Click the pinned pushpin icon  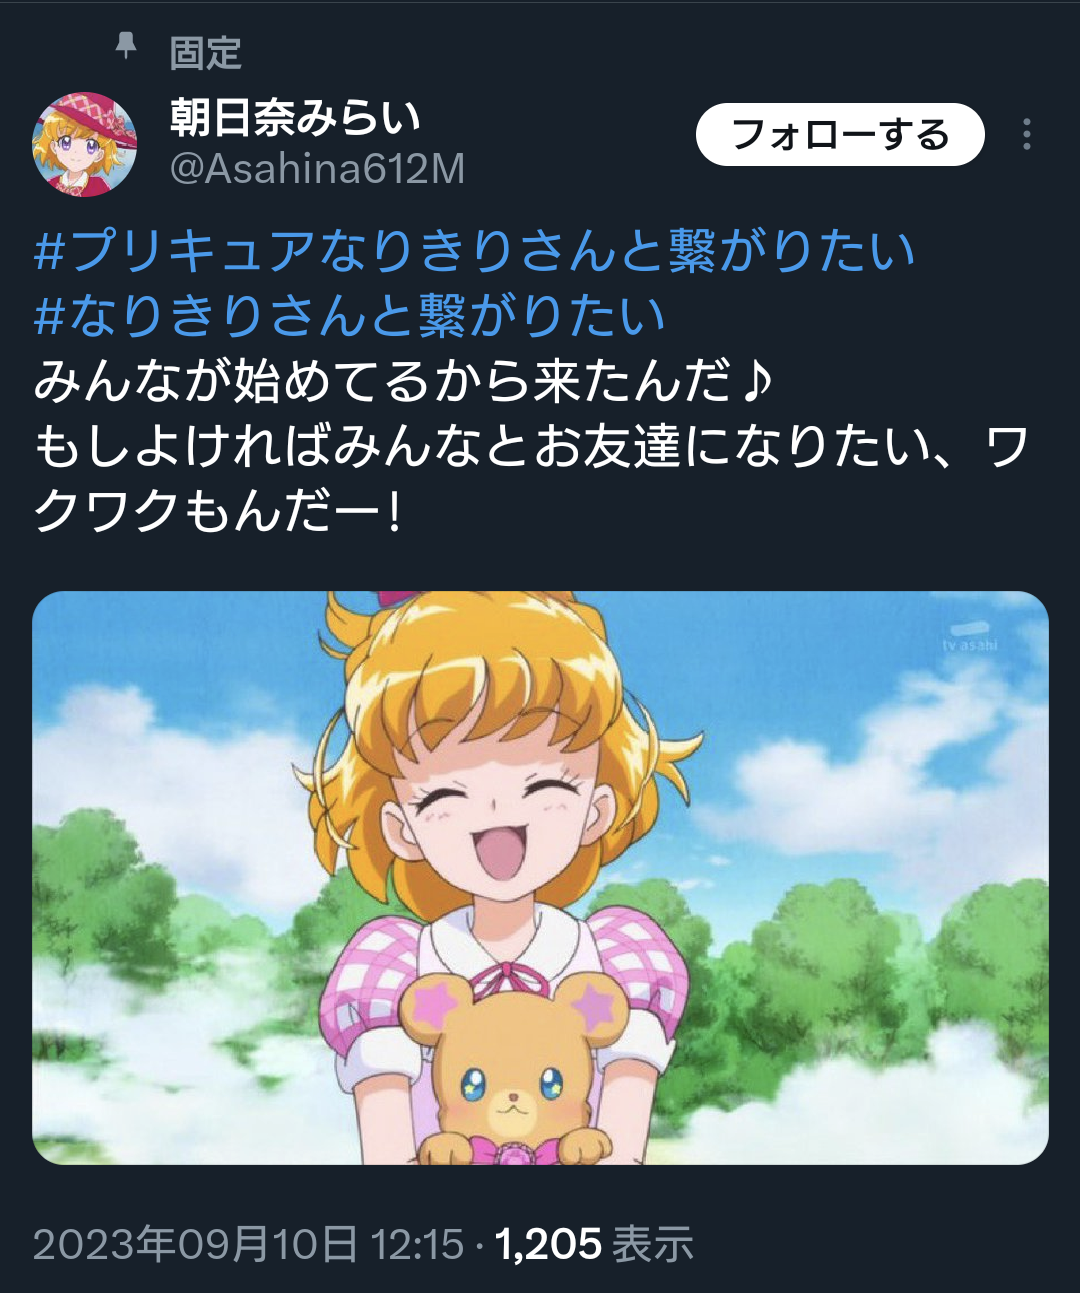click(x=126, y=46)
